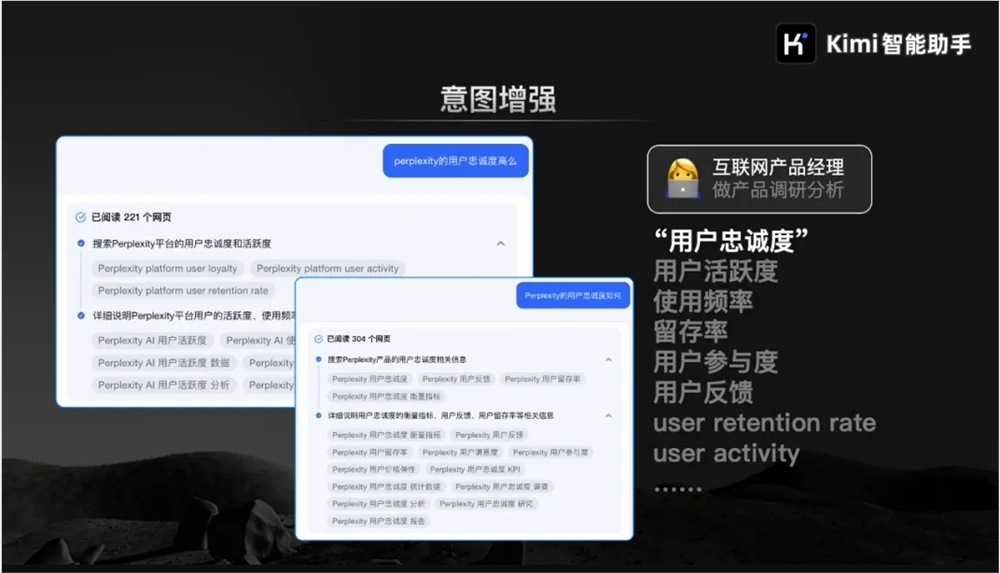Click bullet dot before 详细说明用户忠诚度的衡量指标
Viewport: 1000px width, 573px height.
318,415
